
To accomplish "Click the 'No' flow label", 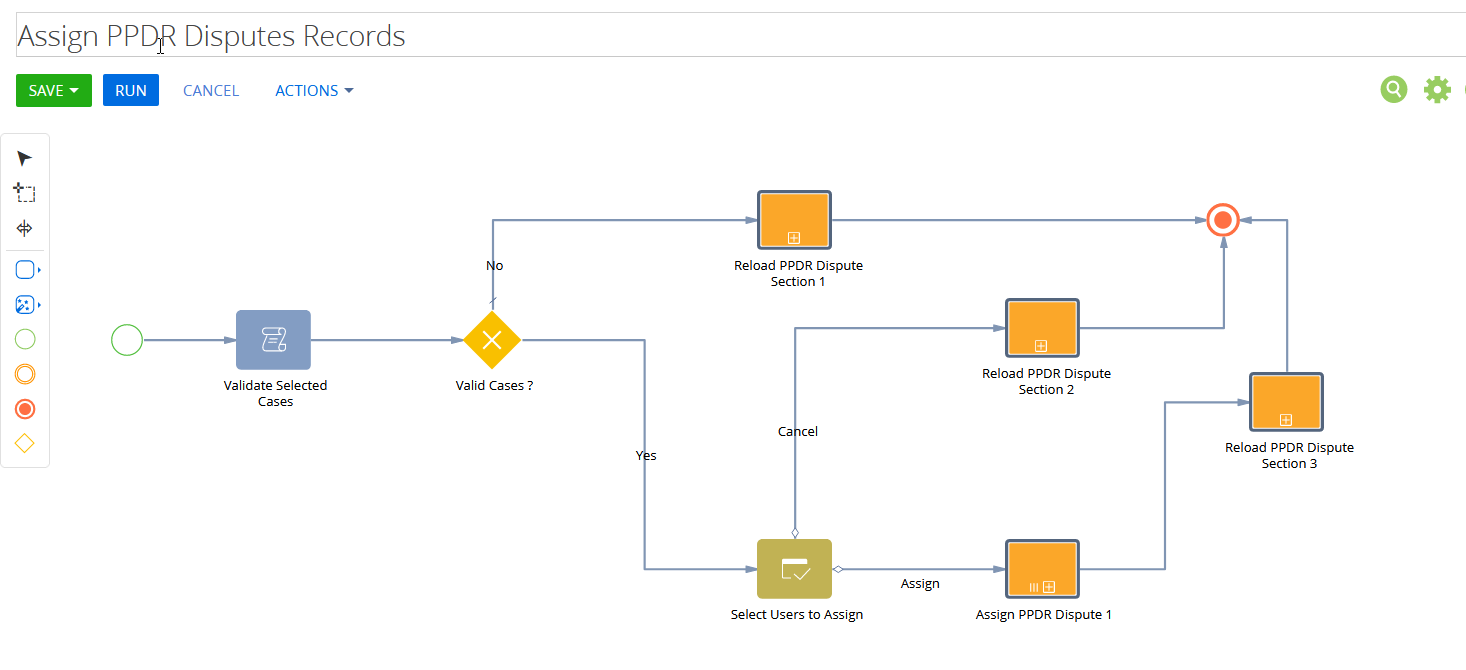I will [x=494, y=265].
